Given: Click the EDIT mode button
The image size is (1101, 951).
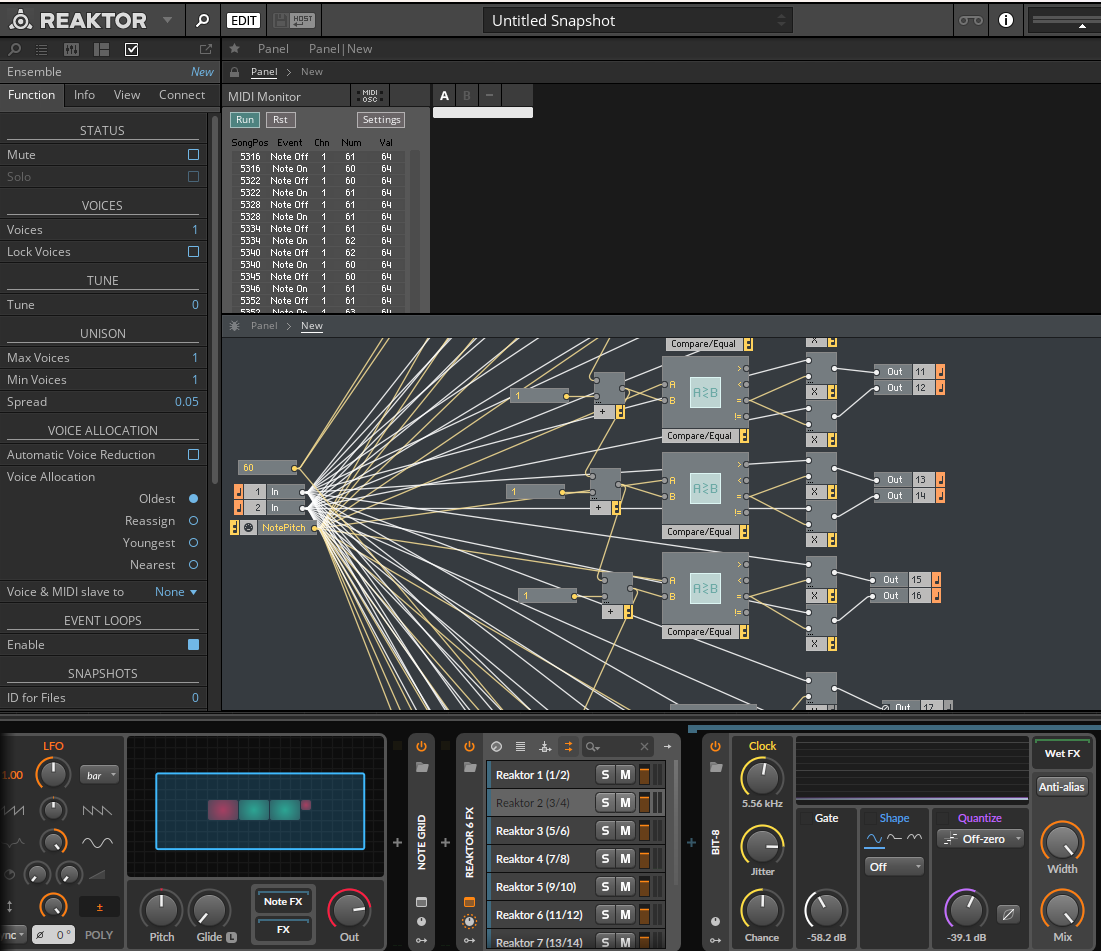Looking at the screenshot, I should [x=244, y=20].
